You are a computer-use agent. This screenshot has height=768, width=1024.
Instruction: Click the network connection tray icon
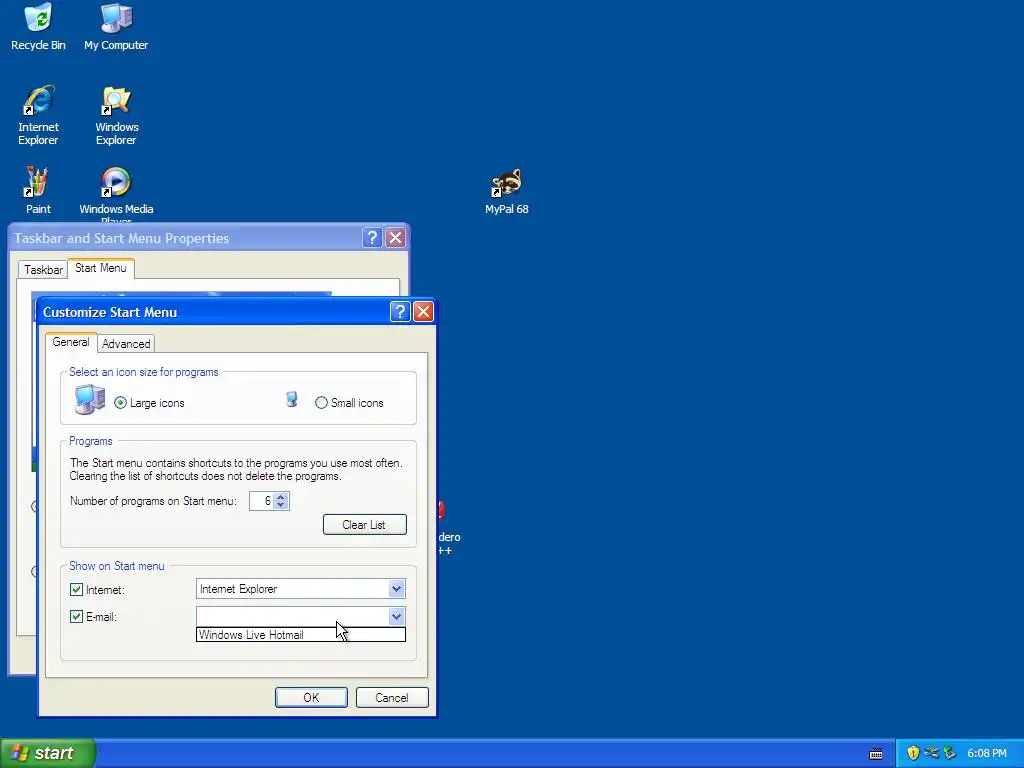point(931,753)
